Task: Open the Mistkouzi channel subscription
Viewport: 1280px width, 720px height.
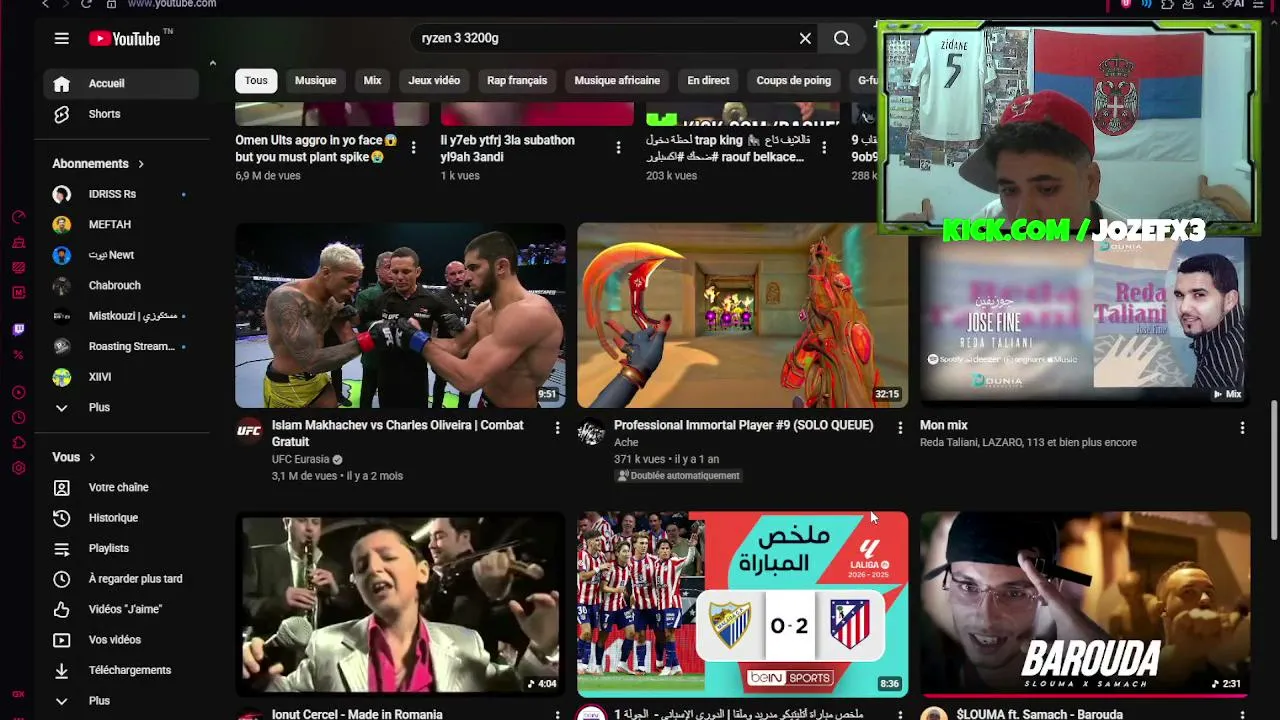Action: tap(121, 316)
